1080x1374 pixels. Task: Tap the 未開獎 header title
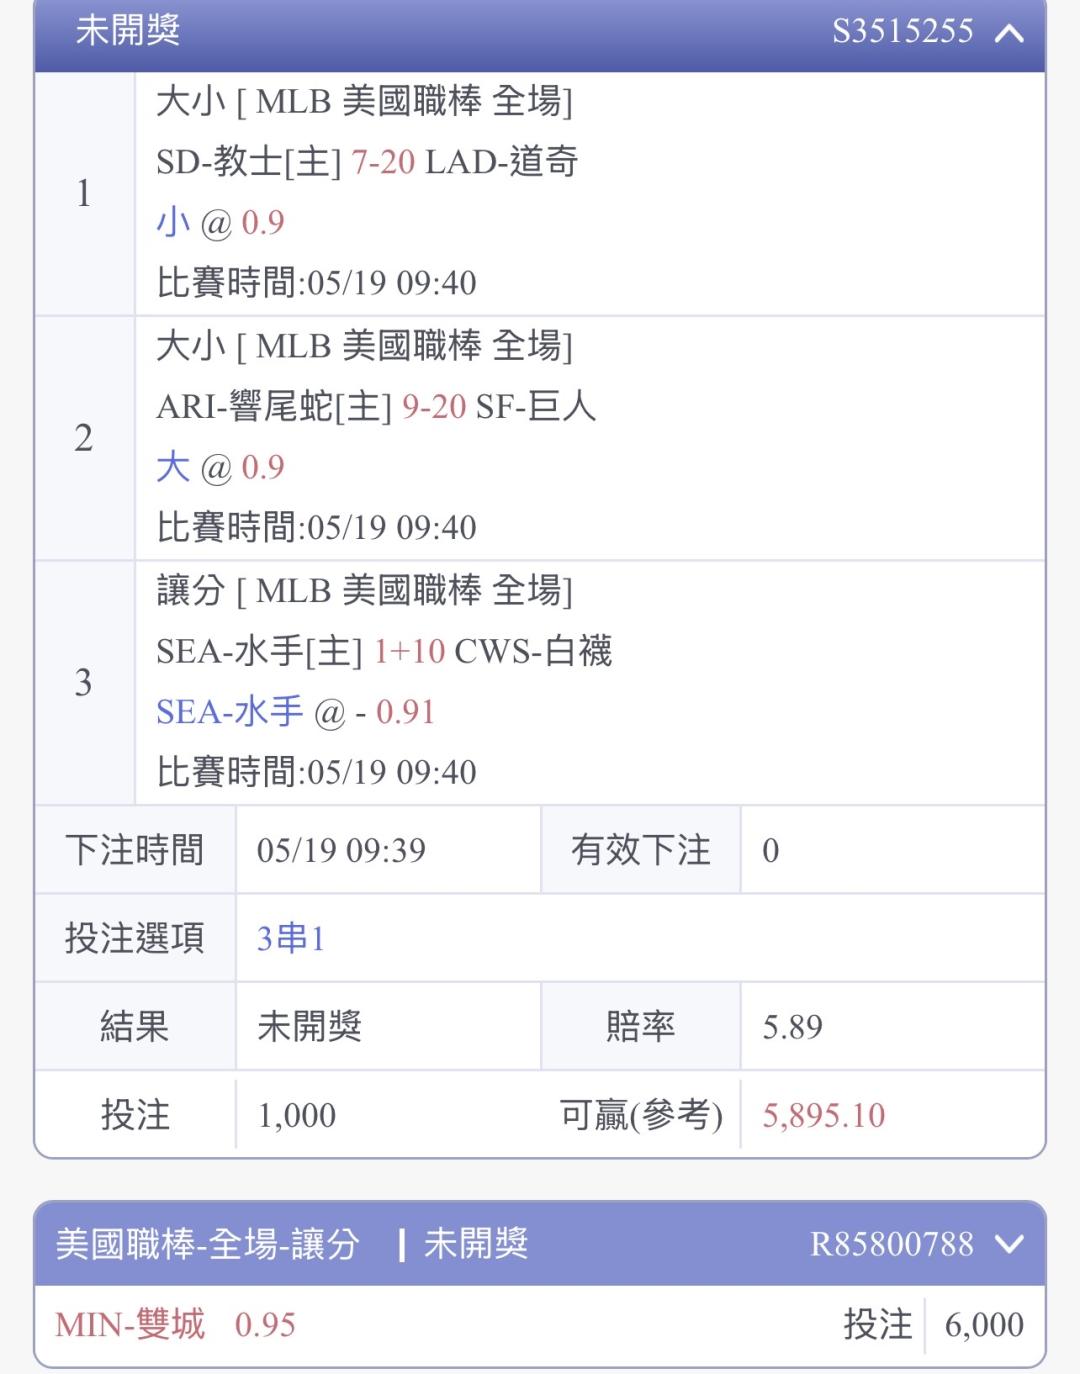[128, 31]
